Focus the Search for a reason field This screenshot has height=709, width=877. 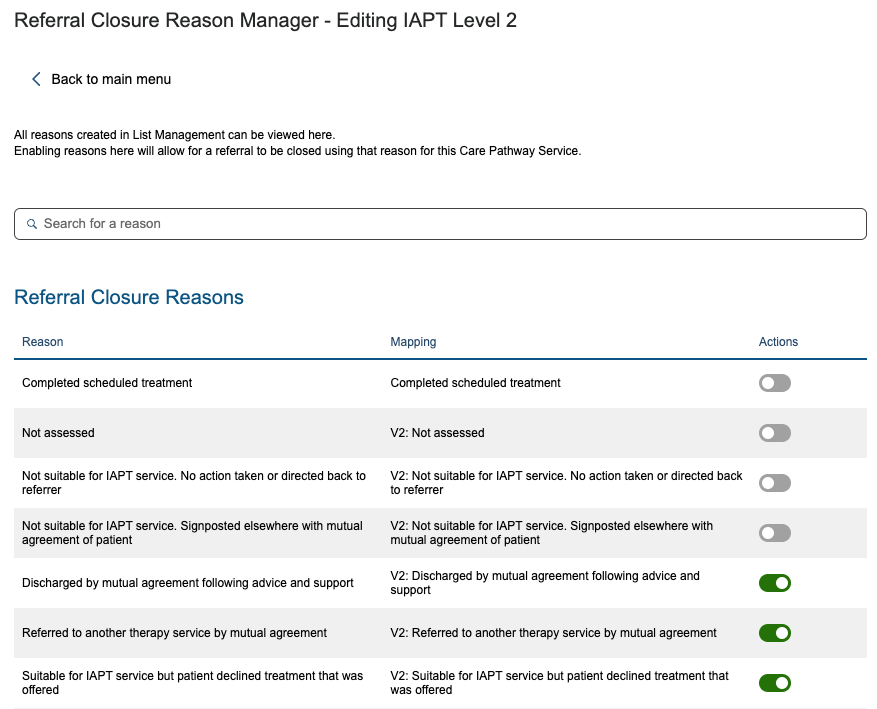(x=440, y=224)
